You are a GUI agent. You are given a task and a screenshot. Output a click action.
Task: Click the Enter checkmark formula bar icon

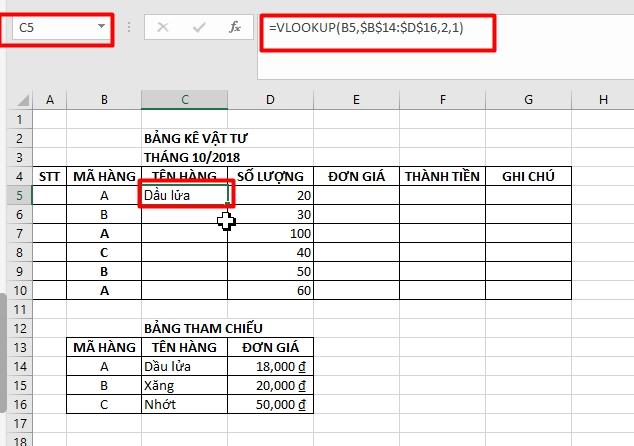pyautogui.click(x=199, y=27)
